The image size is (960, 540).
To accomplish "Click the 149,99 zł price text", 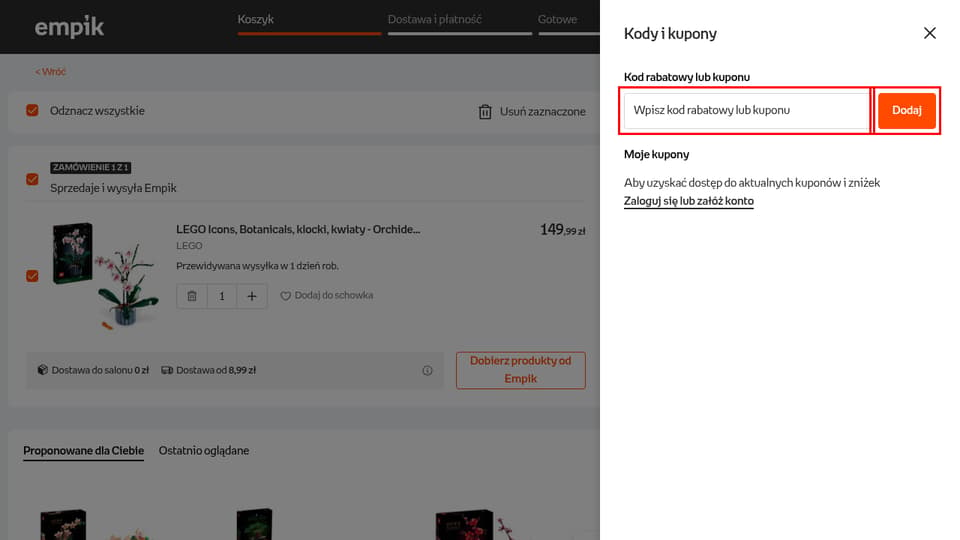I will (x=563, y=230).
